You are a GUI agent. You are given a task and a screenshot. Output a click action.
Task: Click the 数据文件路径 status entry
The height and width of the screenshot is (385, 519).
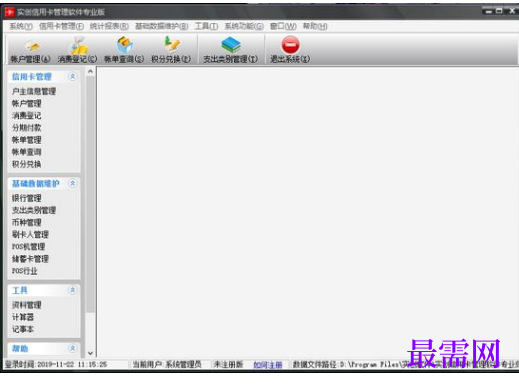(x=406, y=365)
